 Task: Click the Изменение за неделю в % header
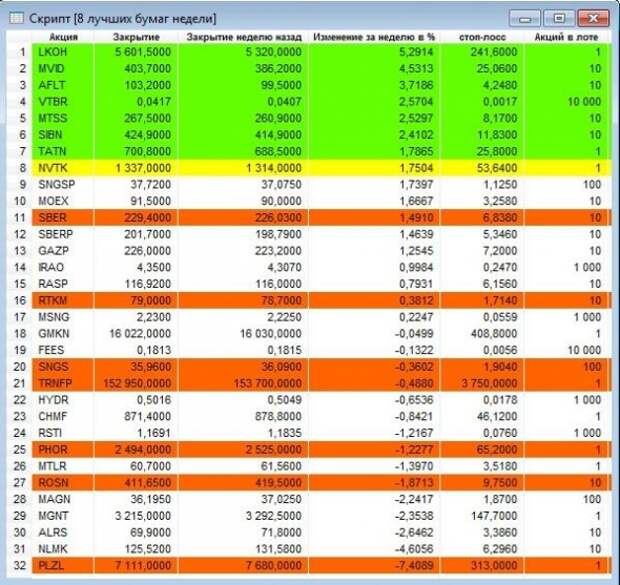tap(374, 37)
